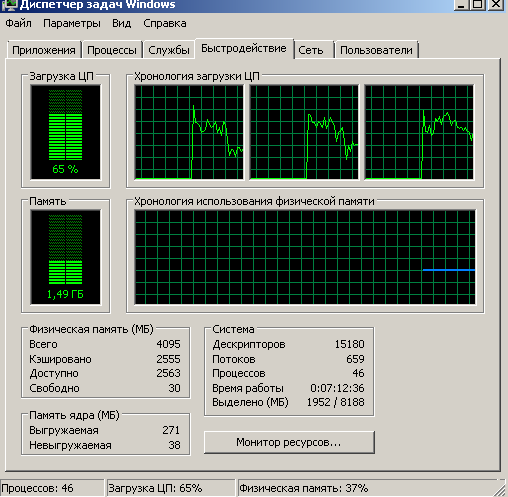This screenshot has width=508, height=497.
Task: Click the Task Manager title bar icon
Action: tap(8, 4)
